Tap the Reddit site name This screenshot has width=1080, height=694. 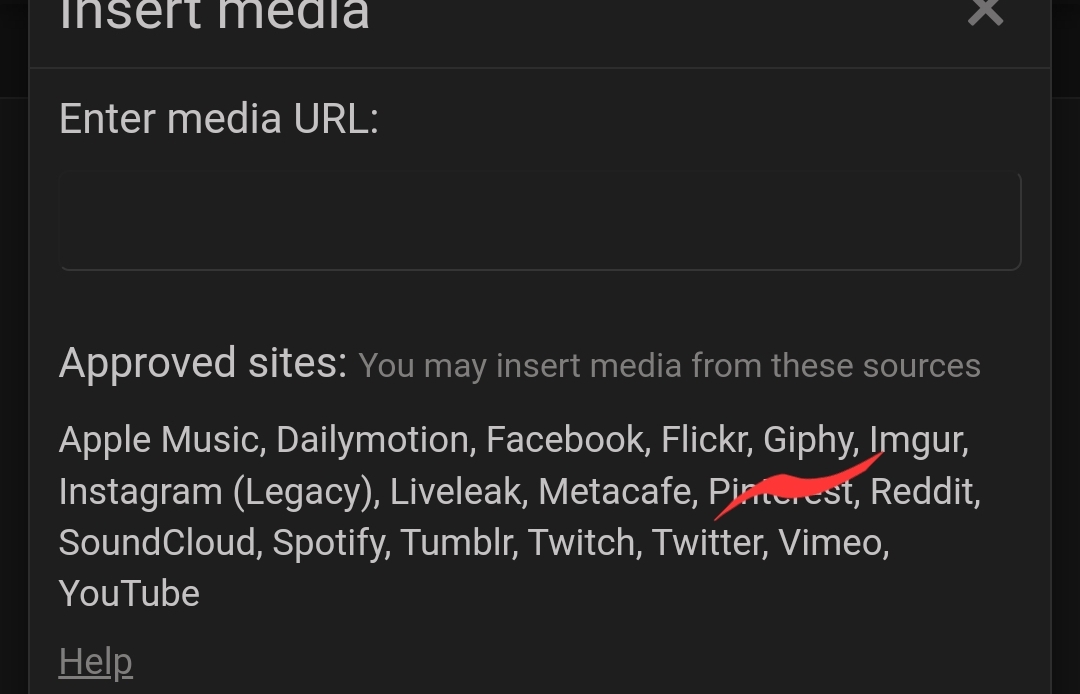pyautogui.click(x=922, y=492)
